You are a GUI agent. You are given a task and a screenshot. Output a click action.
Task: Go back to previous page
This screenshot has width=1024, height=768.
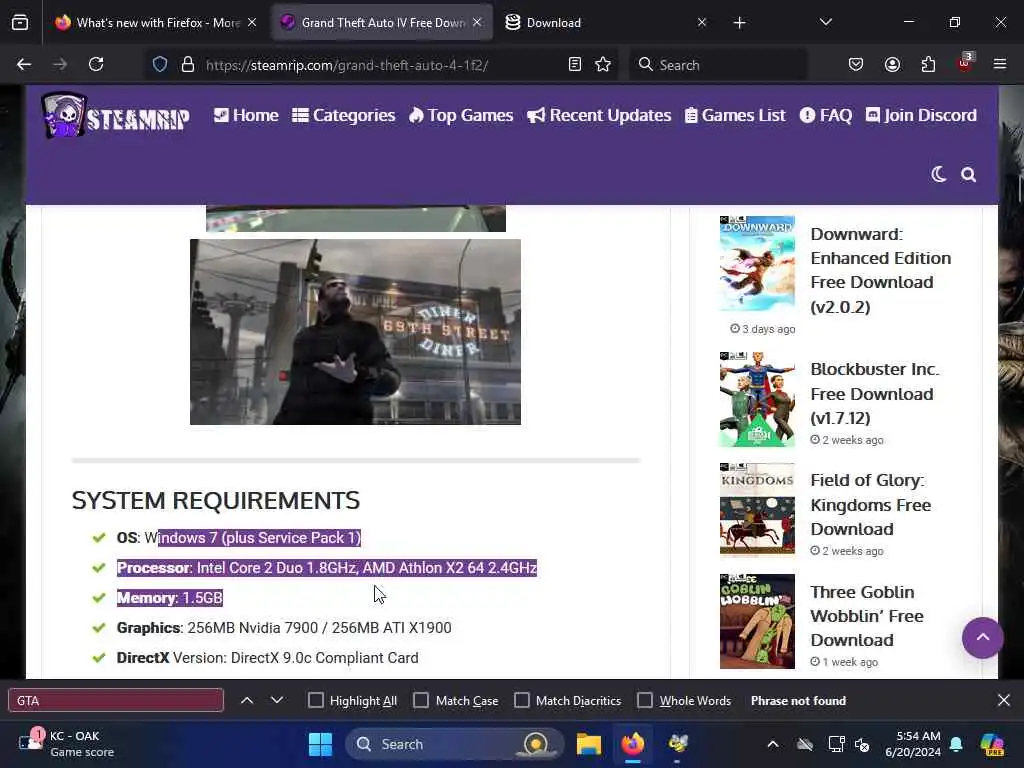[x=24, y=65]
